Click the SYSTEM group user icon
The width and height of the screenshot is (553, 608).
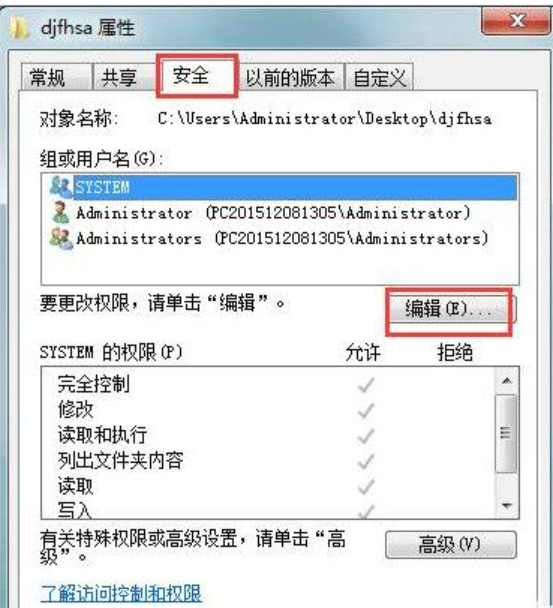tap(60, 186)
